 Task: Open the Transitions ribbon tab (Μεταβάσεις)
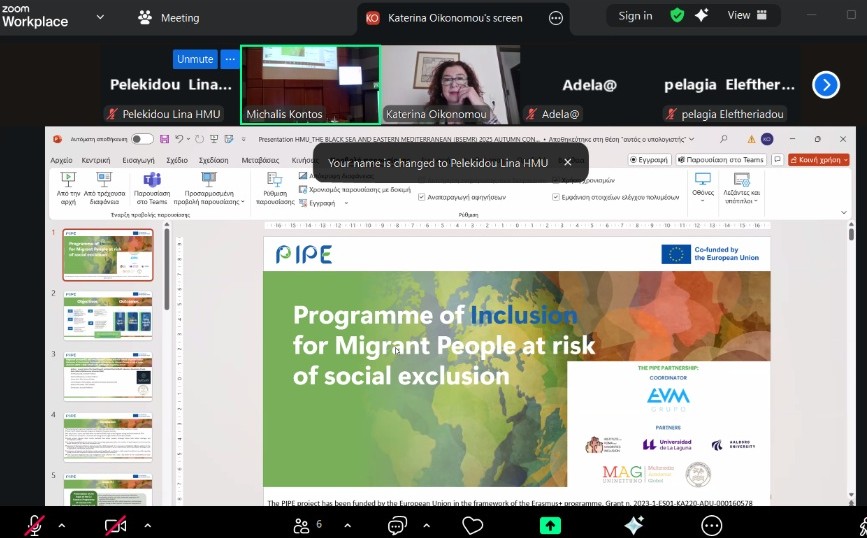coord(260,160)
